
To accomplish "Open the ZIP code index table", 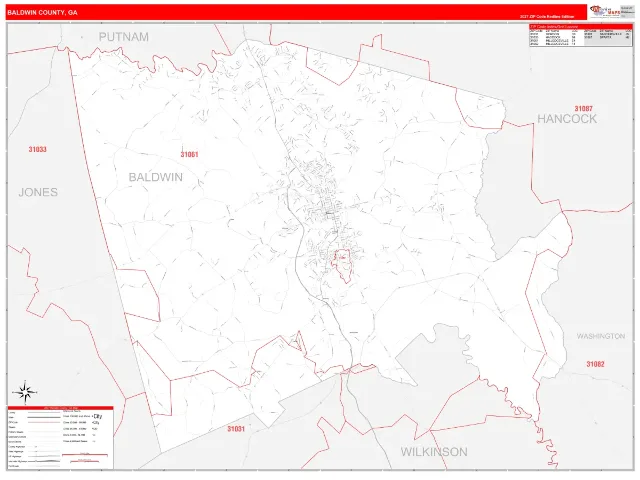I will click(x=581, y=35).
